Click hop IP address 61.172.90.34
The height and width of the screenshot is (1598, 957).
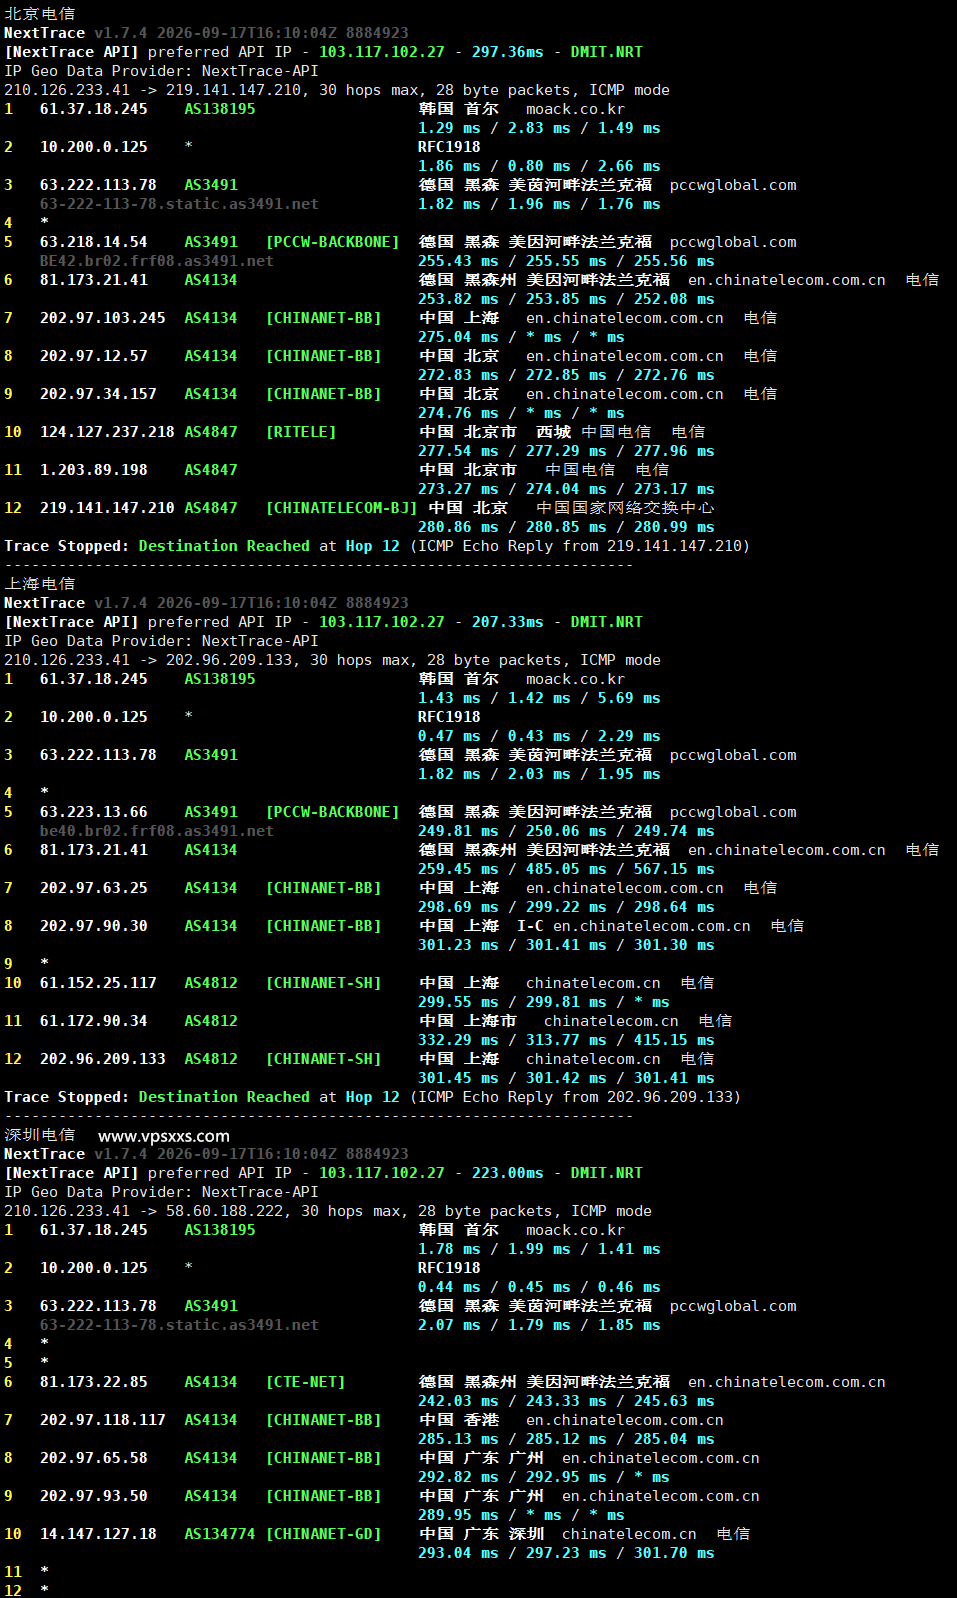pyautogui.click(x=94, y=1021)
